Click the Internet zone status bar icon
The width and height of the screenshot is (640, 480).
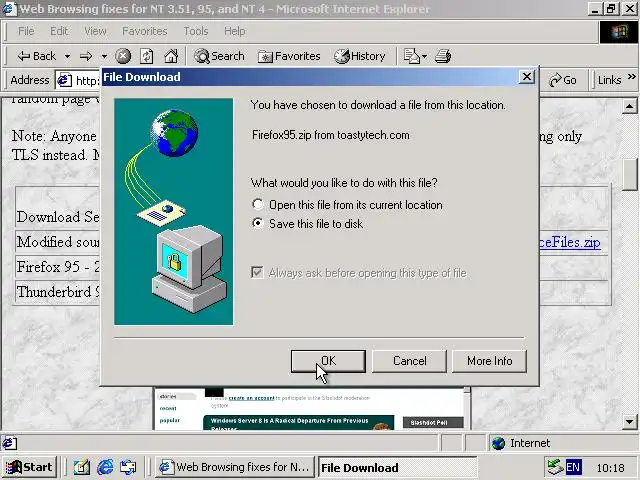point(498,443)
